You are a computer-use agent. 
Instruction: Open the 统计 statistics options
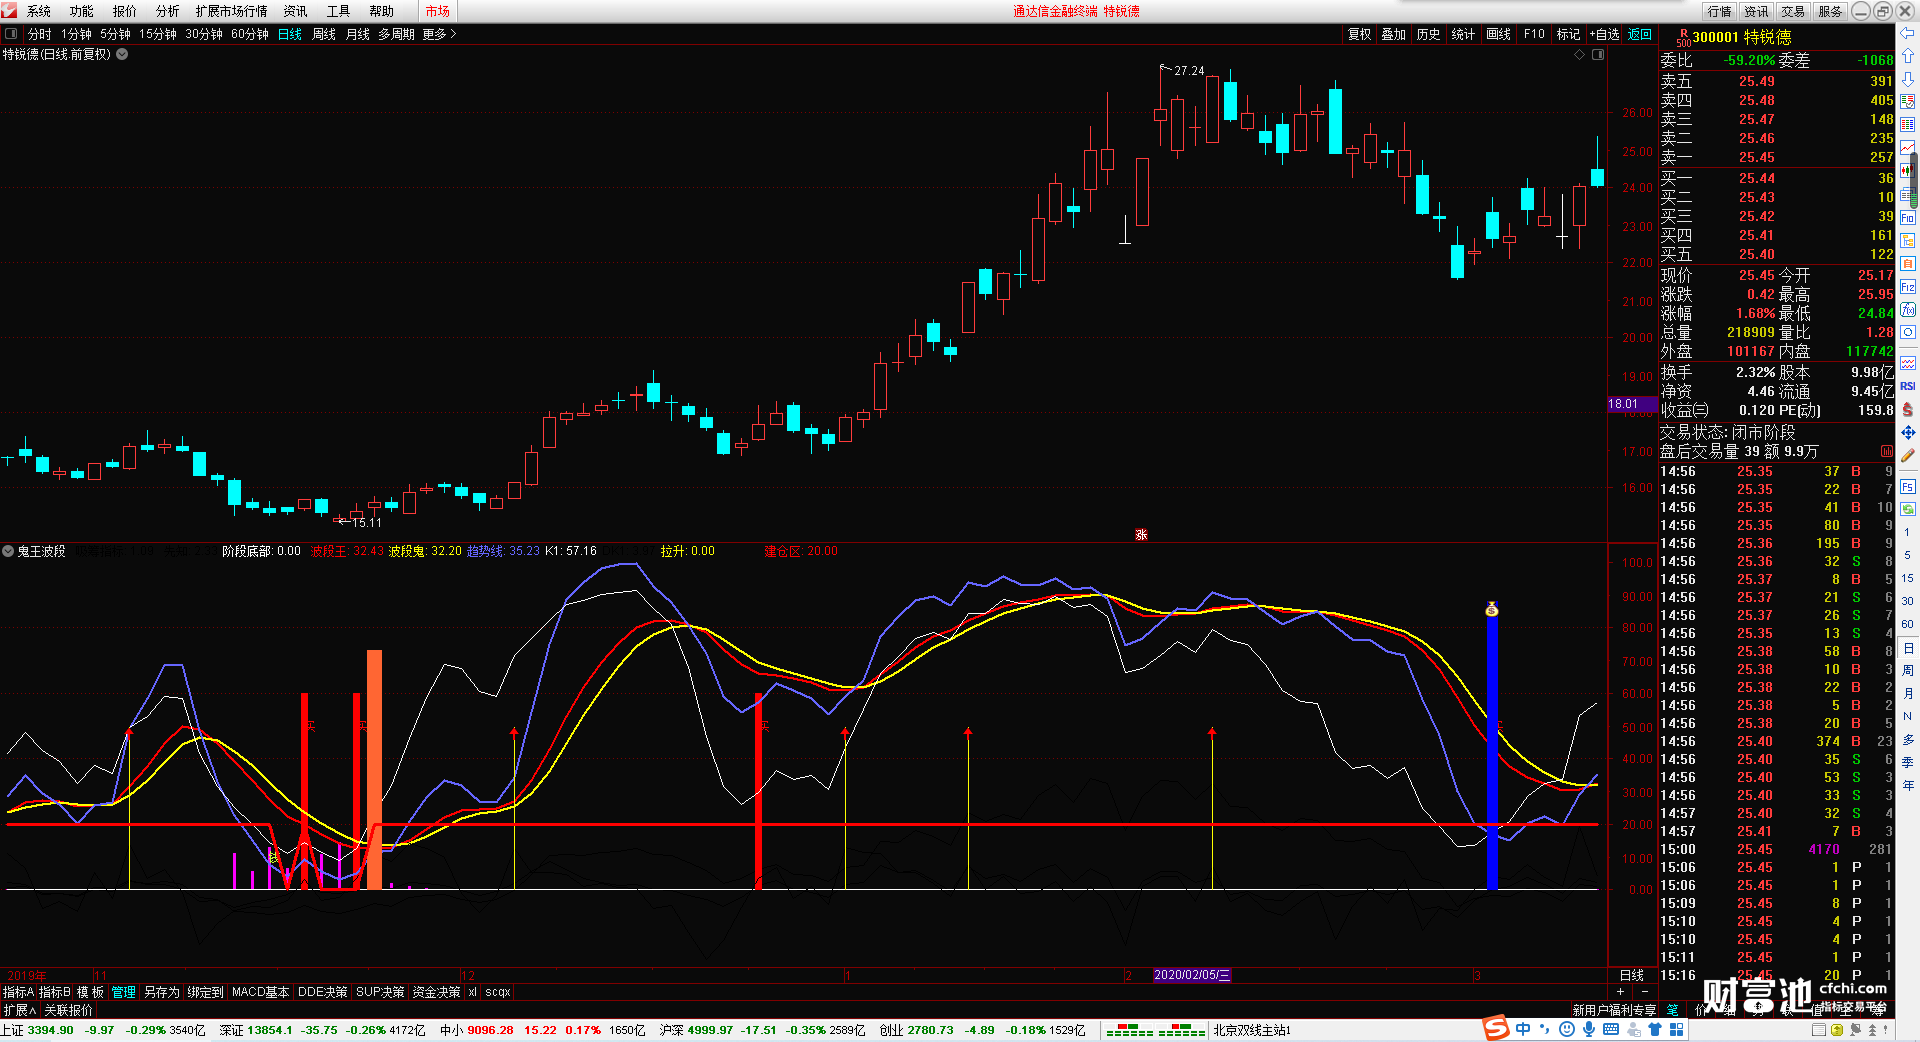pyautogui.click(x=1463, y=34)
